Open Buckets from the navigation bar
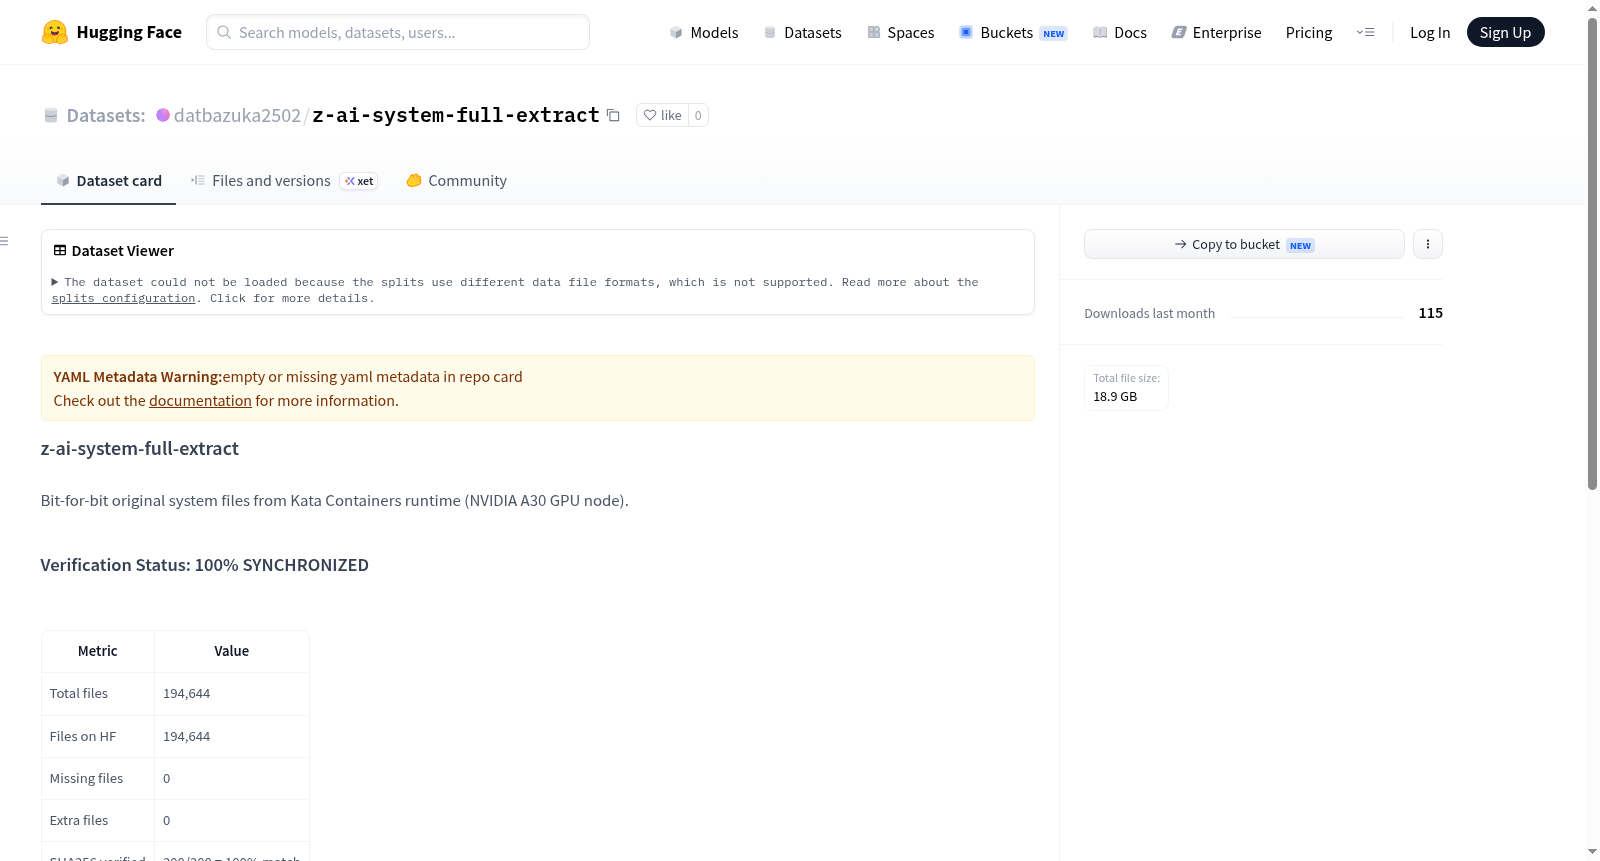Viewport: 1600px width, 861px height. coord(1013,32)
